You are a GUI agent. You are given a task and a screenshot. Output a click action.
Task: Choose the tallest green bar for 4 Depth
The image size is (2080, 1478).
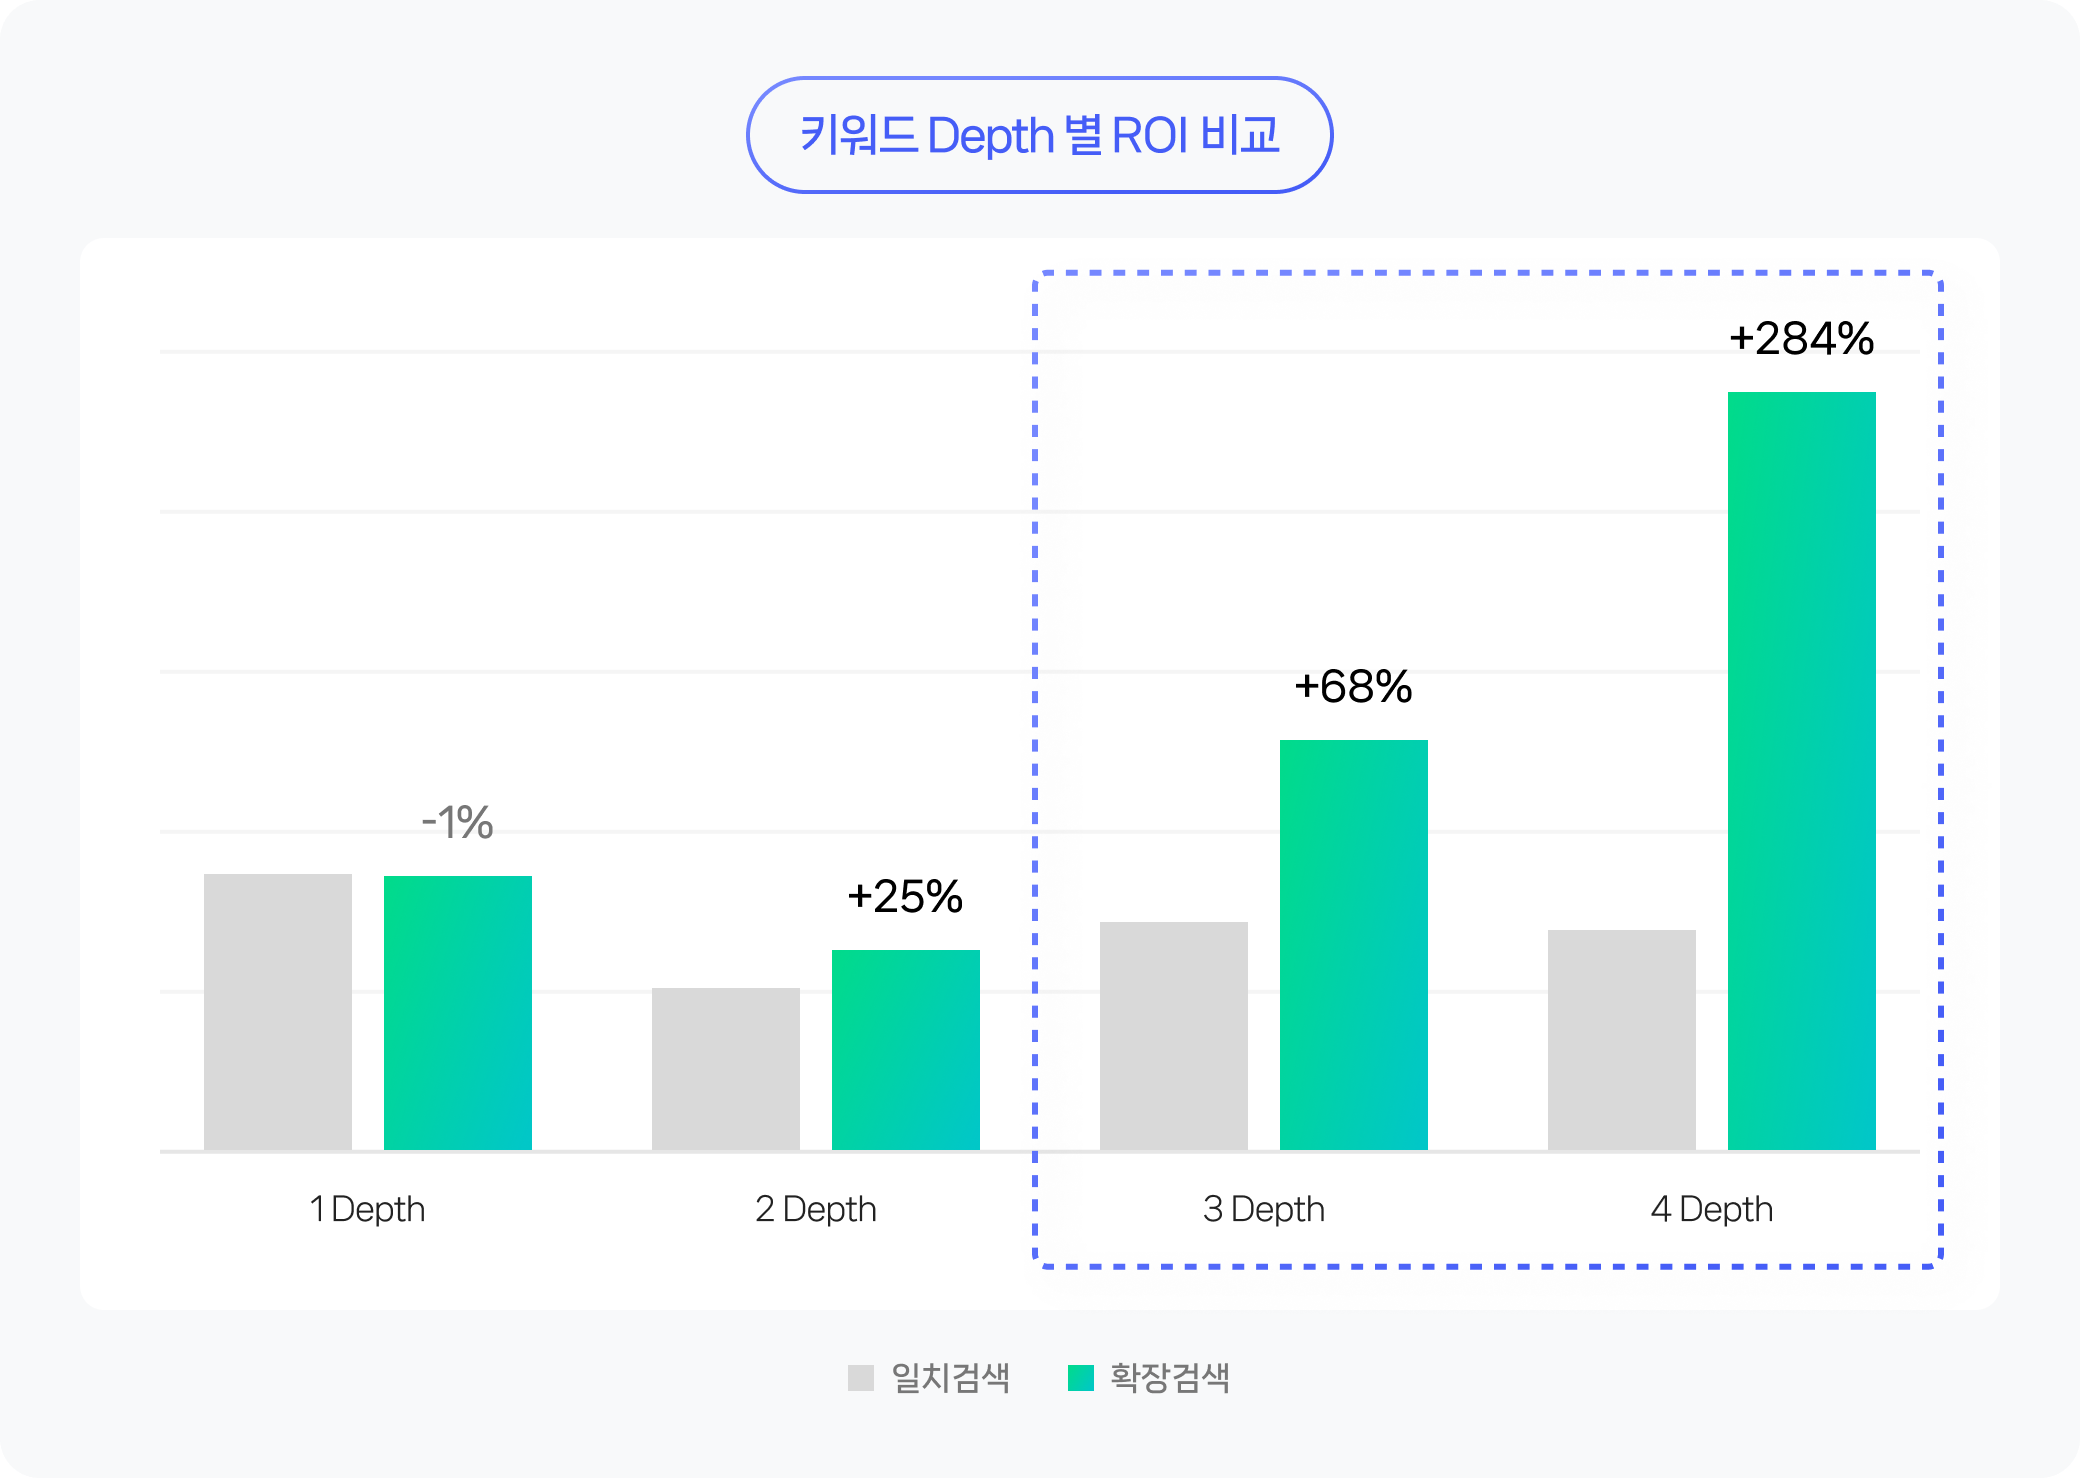tap(1802, 770)
